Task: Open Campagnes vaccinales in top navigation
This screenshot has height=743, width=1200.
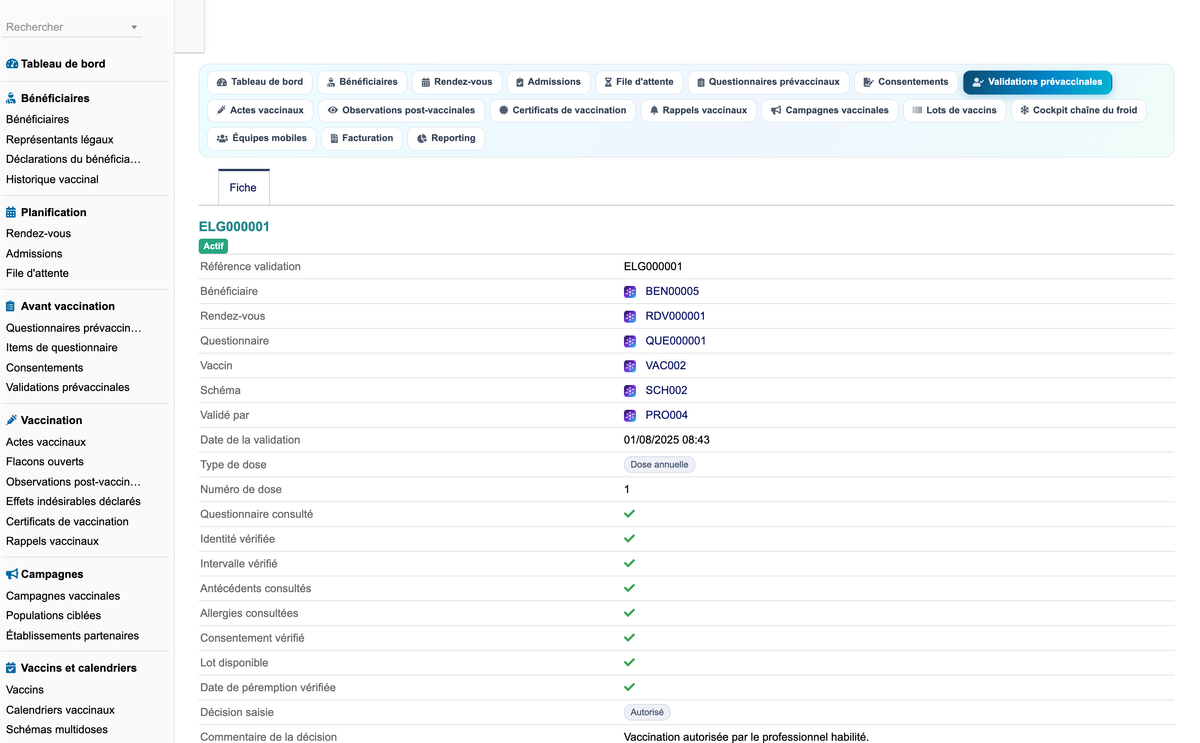Action: click(x=829, y=110)
